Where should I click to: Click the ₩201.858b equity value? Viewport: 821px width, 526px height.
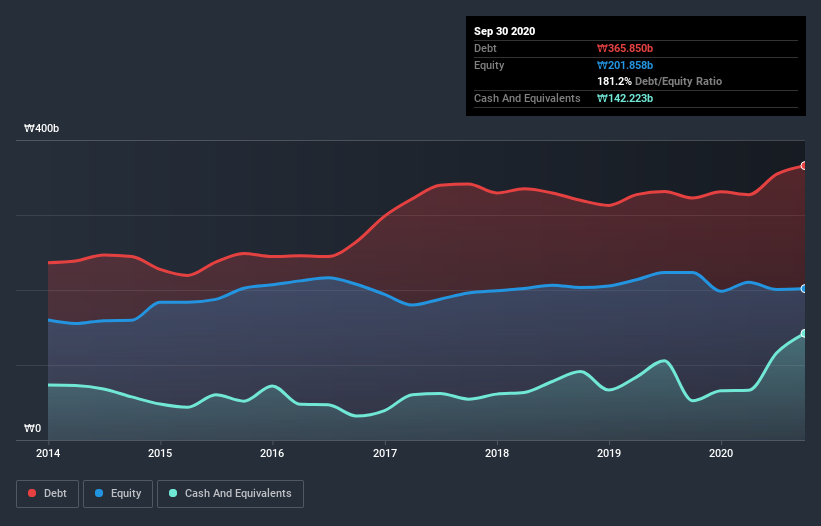(x=625, y=65)
